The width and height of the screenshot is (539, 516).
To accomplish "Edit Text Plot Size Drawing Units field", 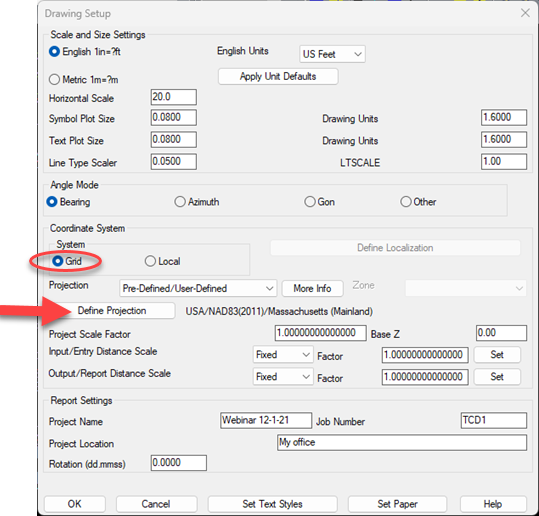I will 504,140.
